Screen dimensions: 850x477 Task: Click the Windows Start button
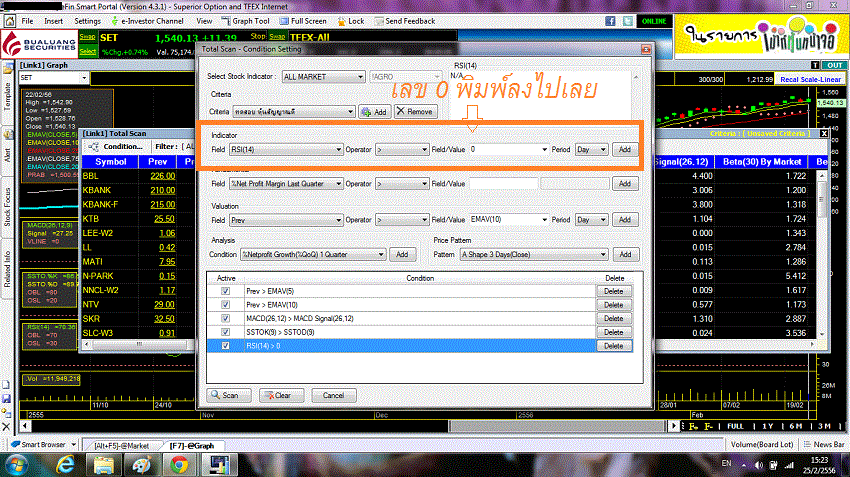click(17, 465)
